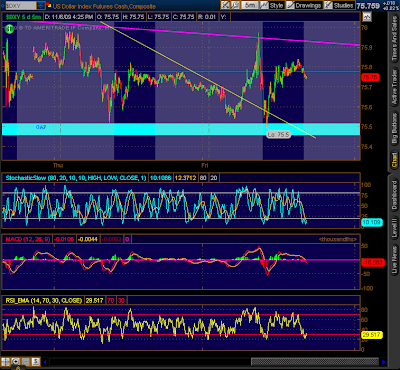Image resolution: width=400 pixels, height=370 pixels.
Task: Click the grid layout icon at bottom left
Action: pos(5,362)
